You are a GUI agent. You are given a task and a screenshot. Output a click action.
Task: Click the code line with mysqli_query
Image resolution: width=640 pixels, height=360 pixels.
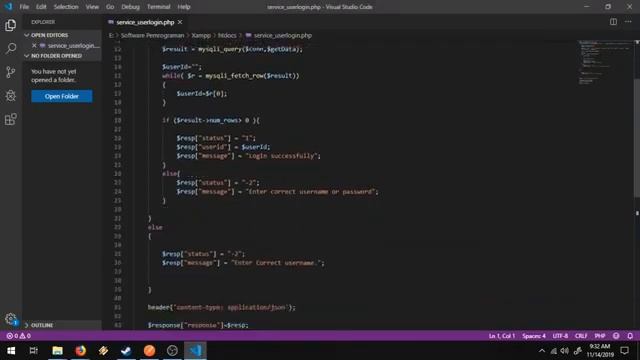tap(232, 49)
